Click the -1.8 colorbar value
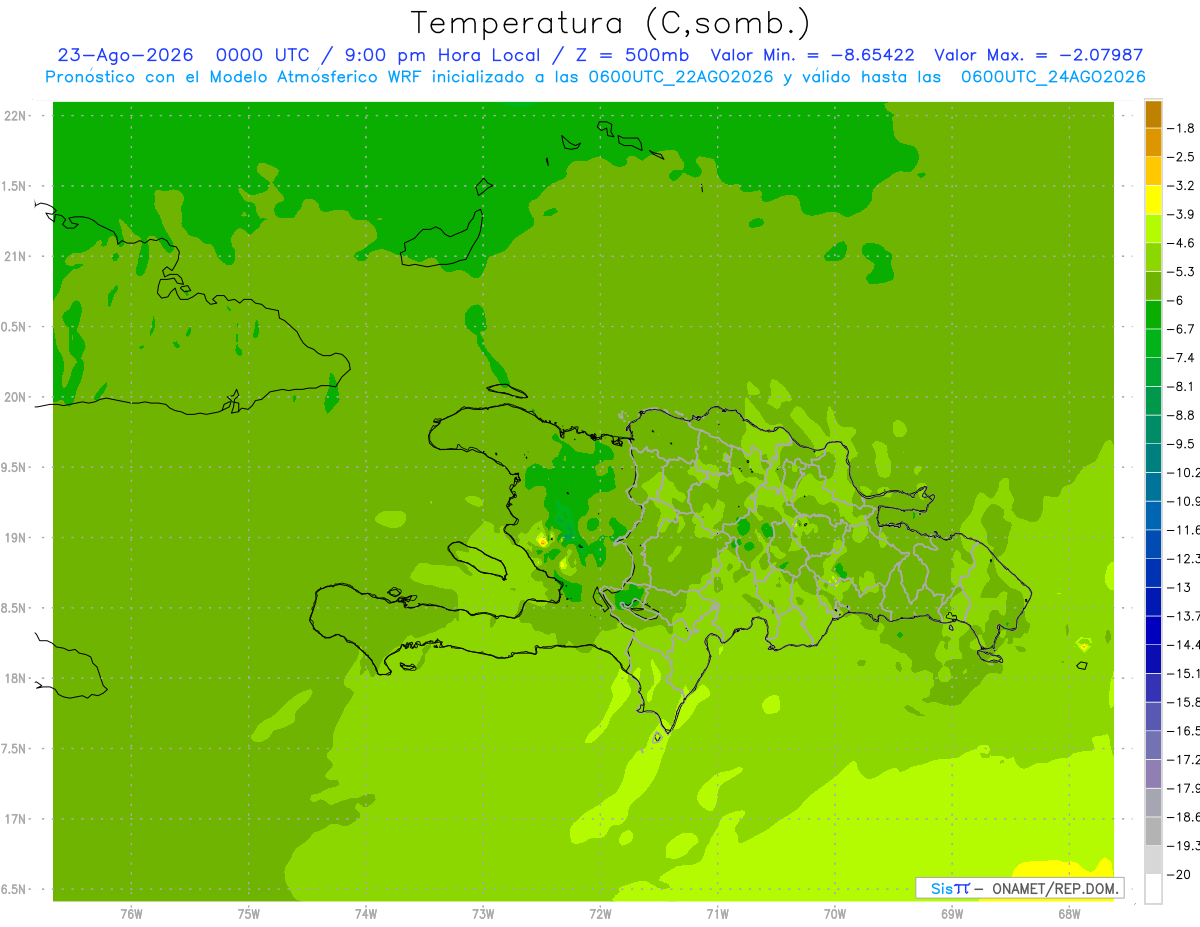This screenshot has height=927, width=1200. coord(1180,128)
